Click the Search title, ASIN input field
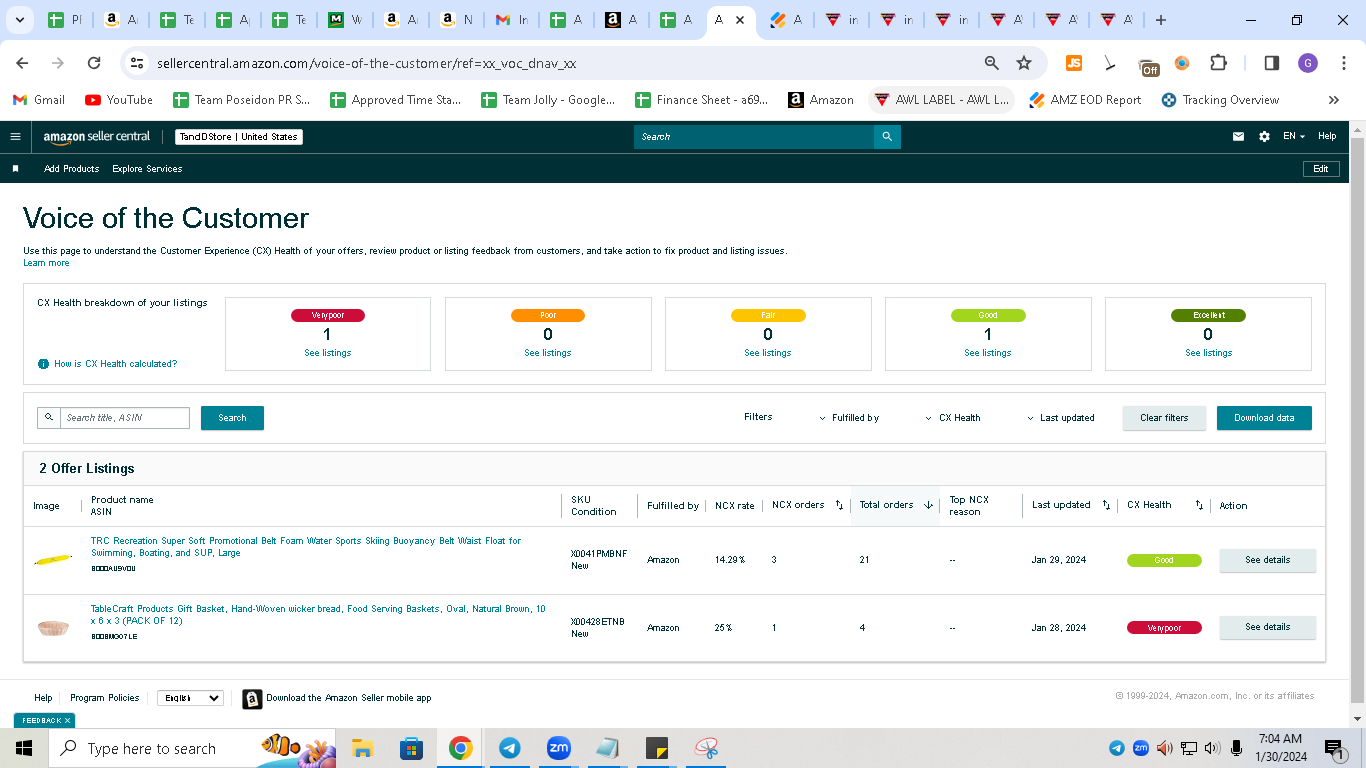 click(x=125, y=418)
